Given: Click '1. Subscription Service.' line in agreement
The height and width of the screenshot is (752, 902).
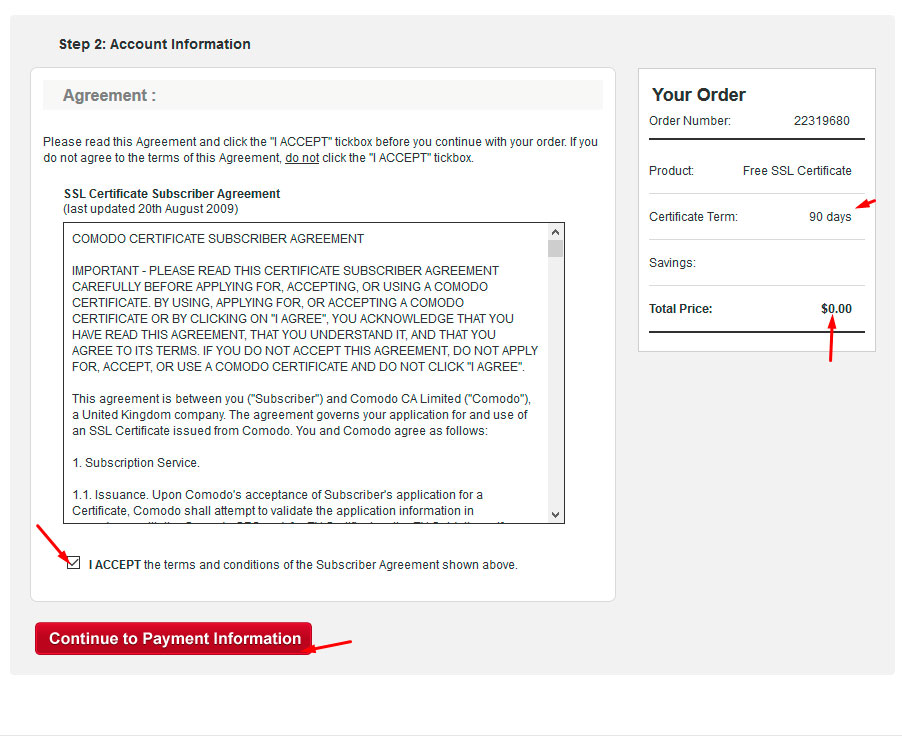Looking at the screenshot, I should 136,463.
